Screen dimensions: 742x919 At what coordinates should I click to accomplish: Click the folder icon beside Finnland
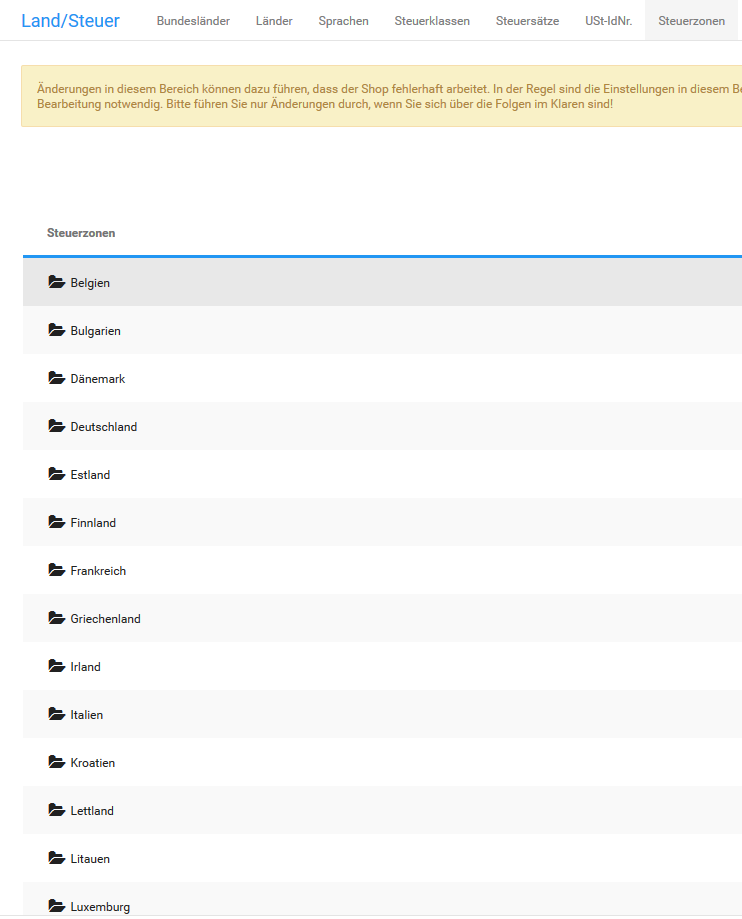click(x=56, y=522)
